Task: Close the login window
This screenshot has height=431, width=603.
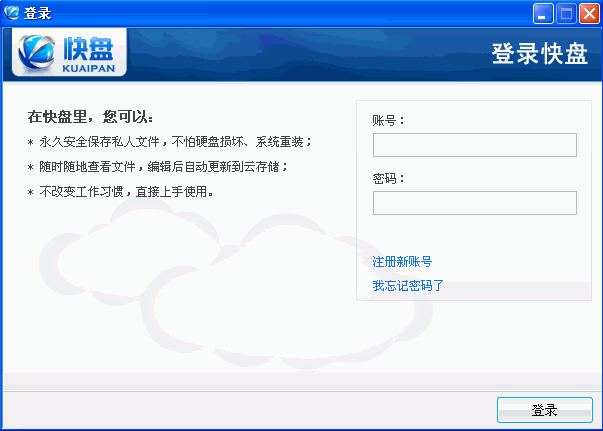Action: (589, 13)
